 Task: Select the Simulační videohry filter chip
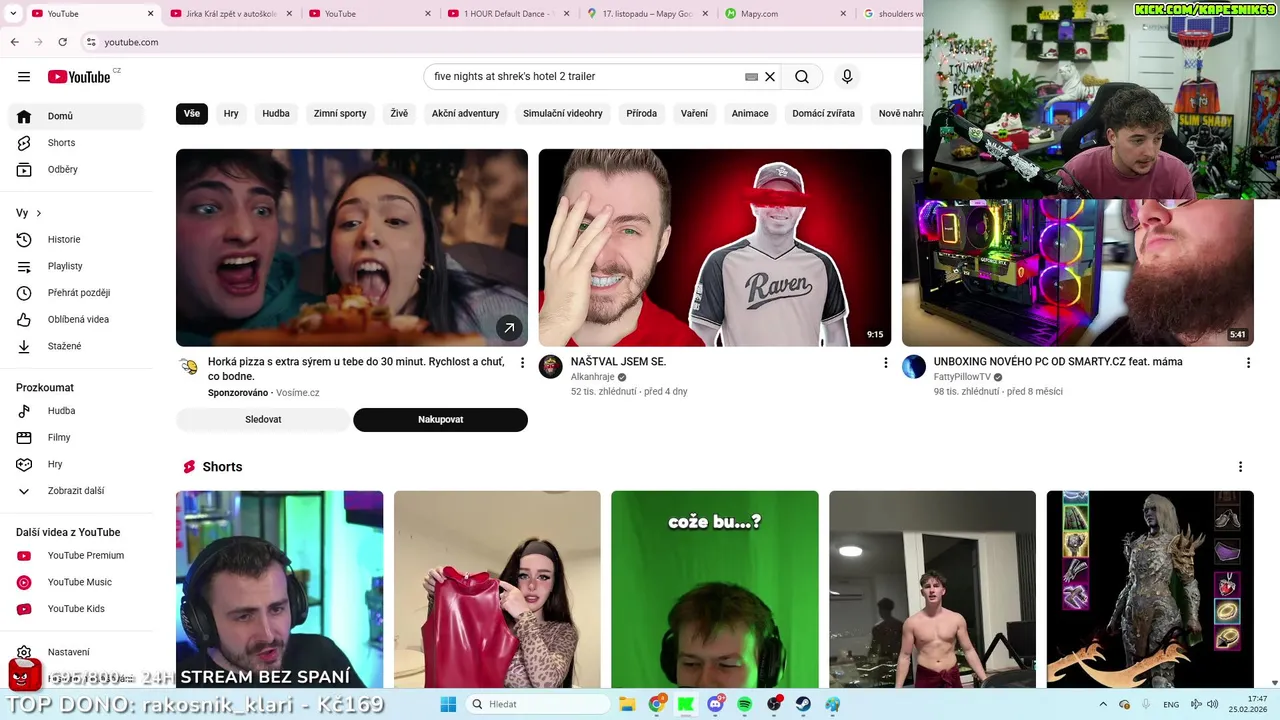coord(563,114)
